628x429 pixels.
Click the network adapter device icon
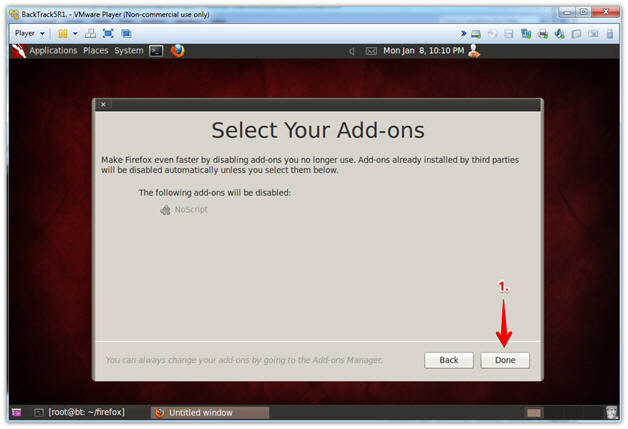pyautogui.click(x=525, y=34)
